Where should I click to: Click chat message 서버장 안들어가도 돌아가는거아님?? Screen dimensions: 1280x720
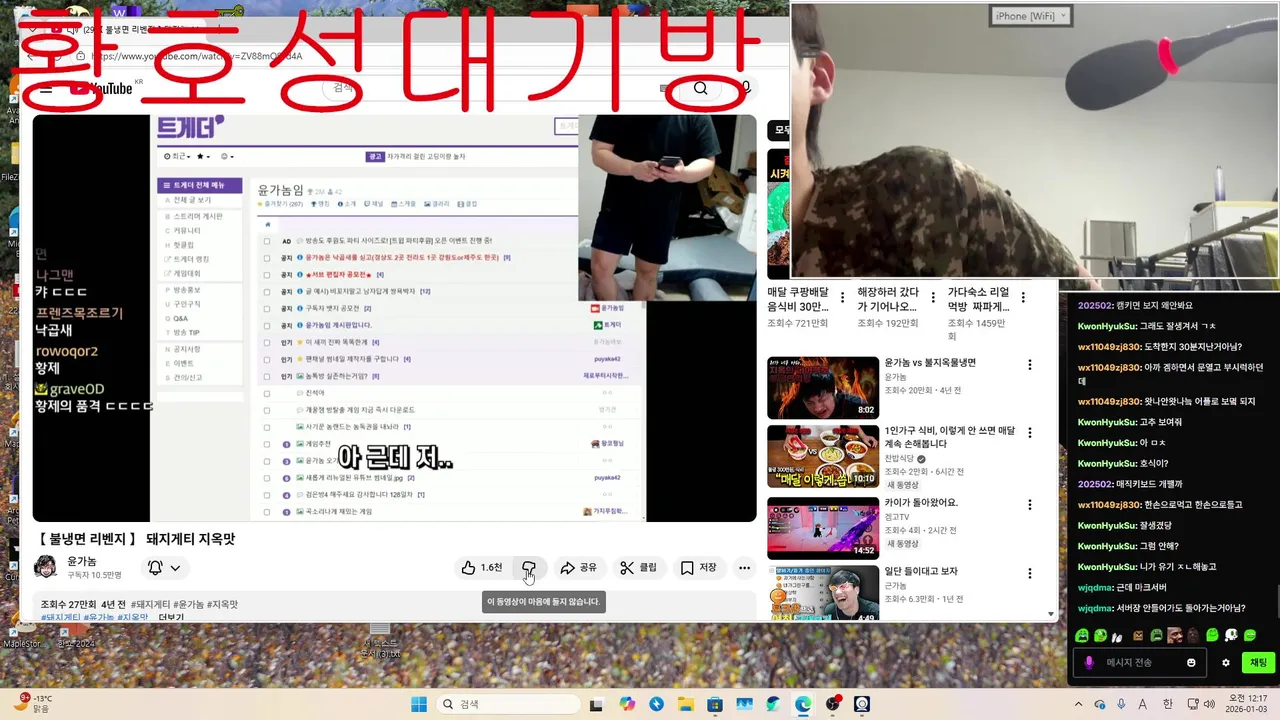1162,608
